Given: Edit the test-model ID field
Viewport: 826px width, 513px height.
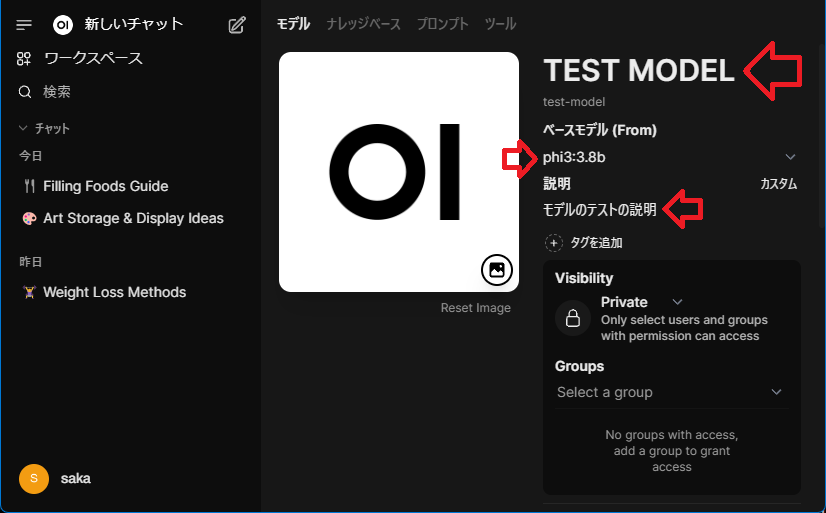Looking at the screenshot, I should (x=574, y=102).
